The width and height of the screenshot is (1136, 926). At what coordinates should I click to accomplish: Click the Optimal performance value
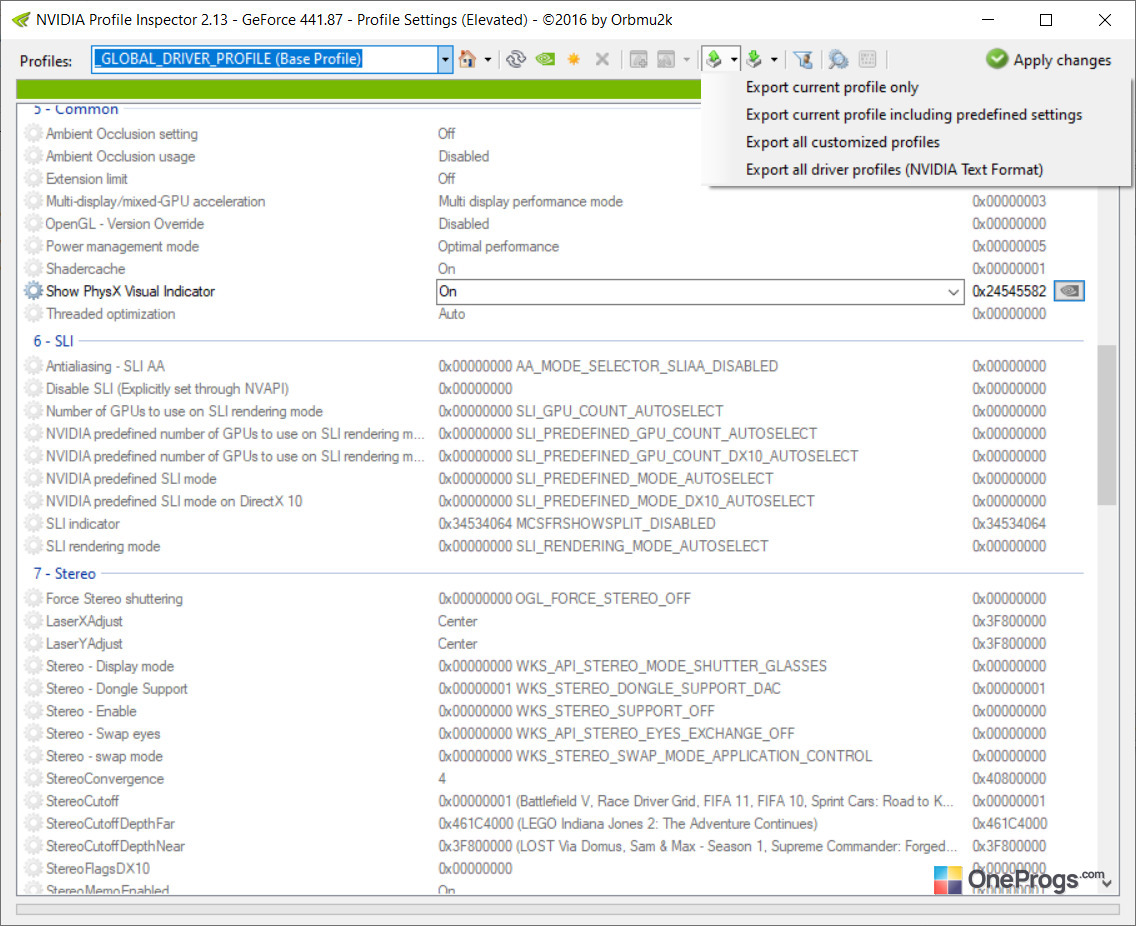[498, 246]
